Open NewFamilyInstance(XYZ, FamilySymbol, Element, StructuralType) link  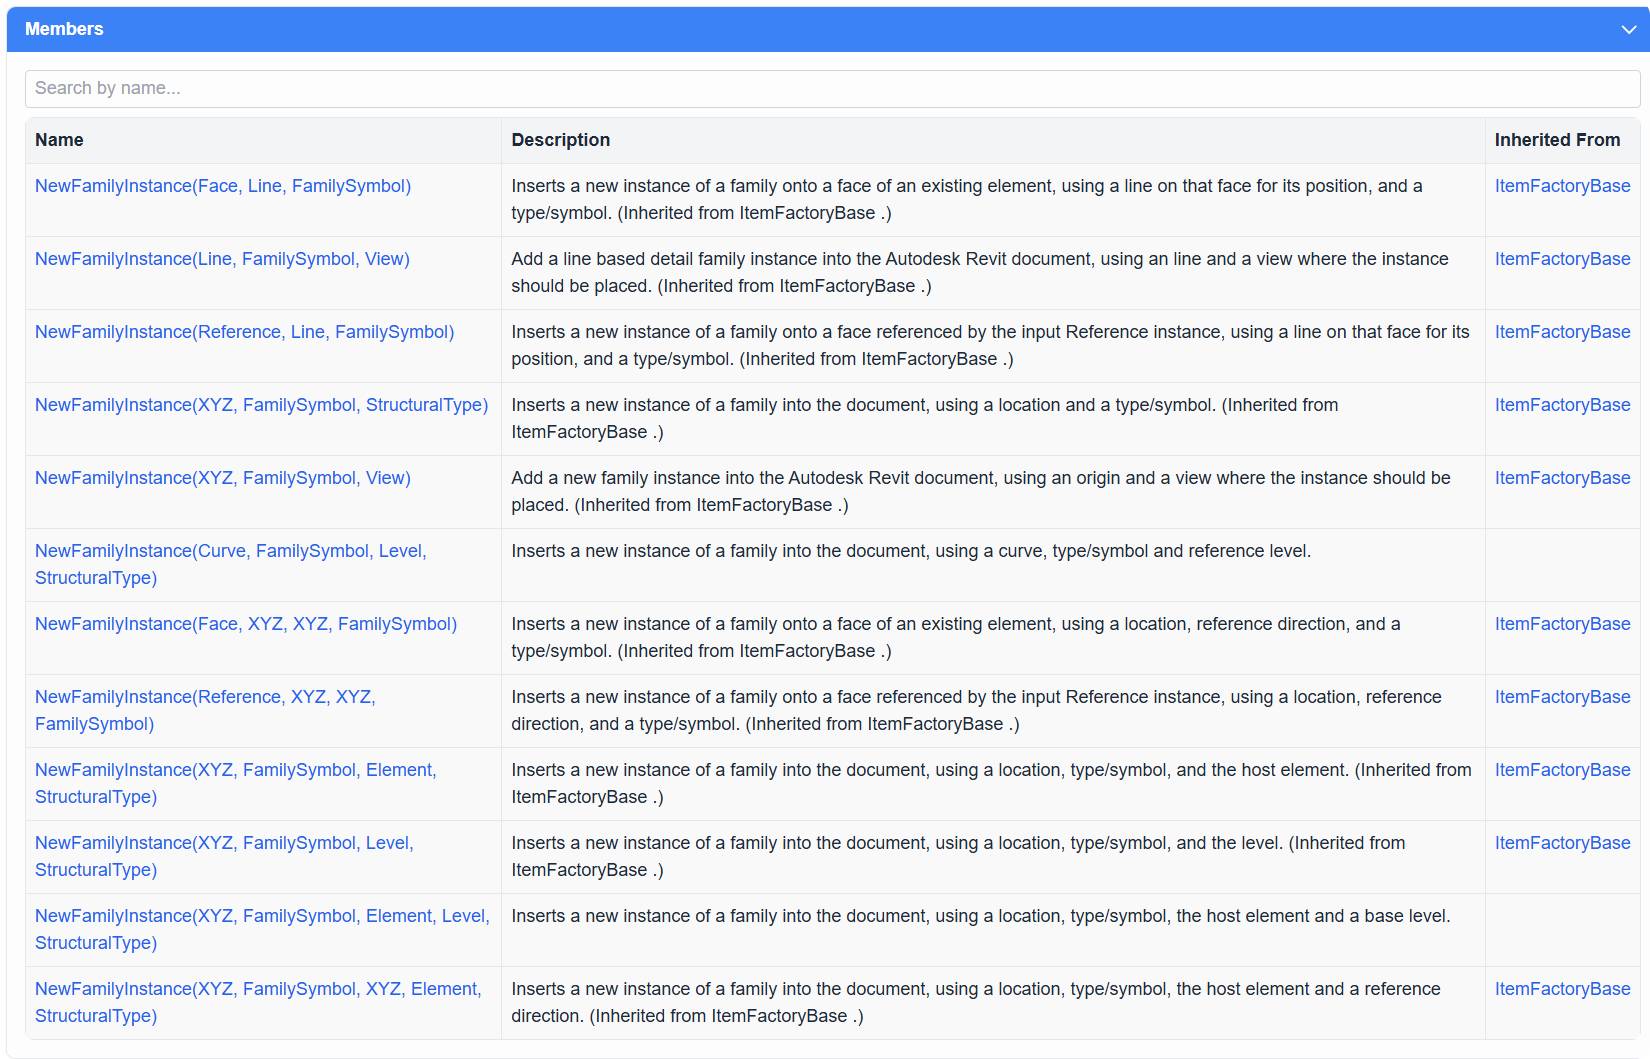(235, 783)
